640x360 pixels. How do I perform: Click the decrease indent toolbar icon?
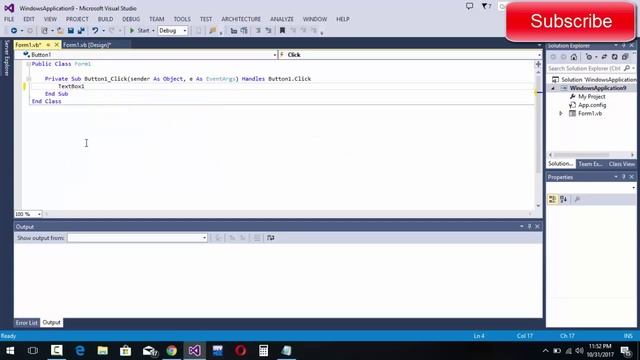click(234, 31)
